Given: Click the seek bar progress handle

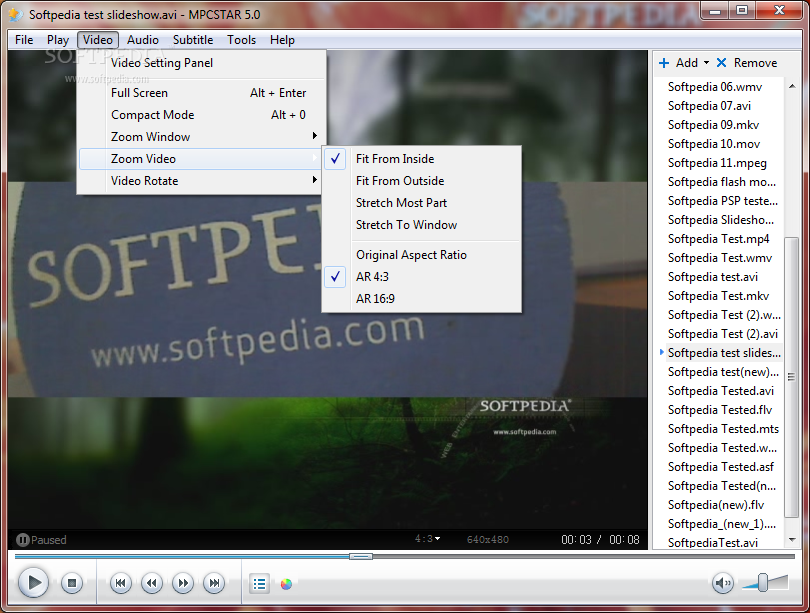Looking at the screenshot, I should point(361,556).
